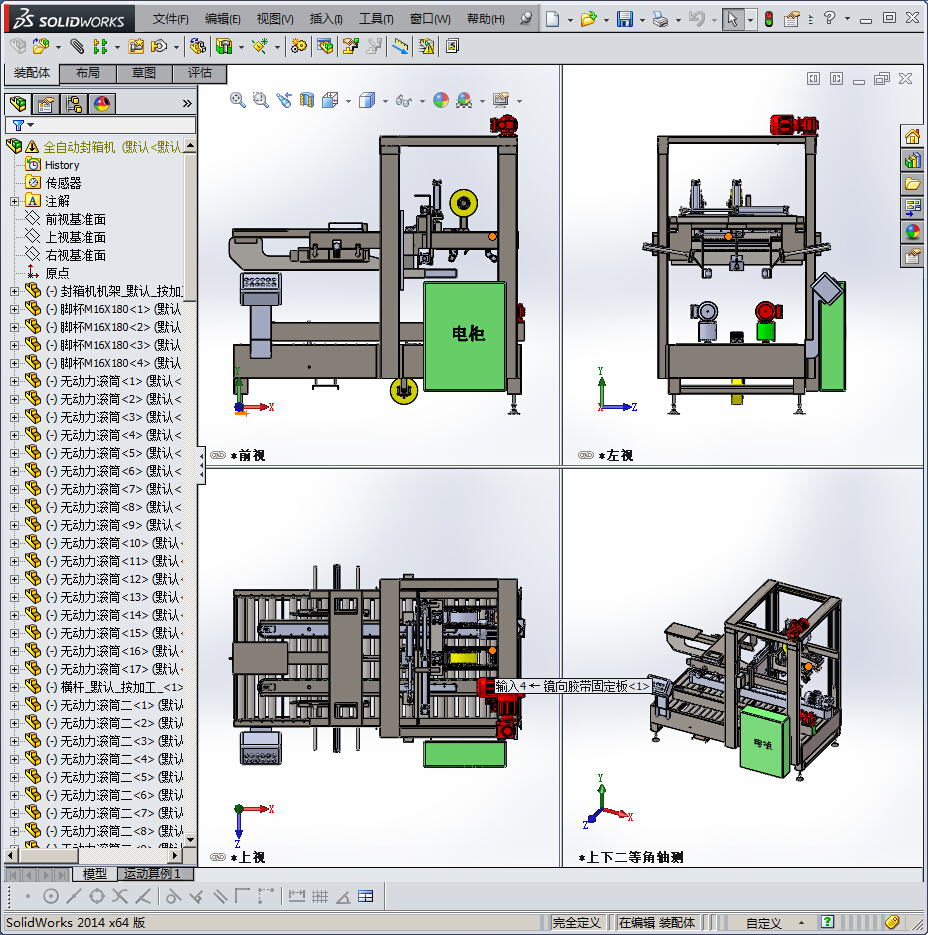The height and width of the screenshot is (935, 928).
Task: Toggle link views icon beside 左视 label
Action: point(586,455)
